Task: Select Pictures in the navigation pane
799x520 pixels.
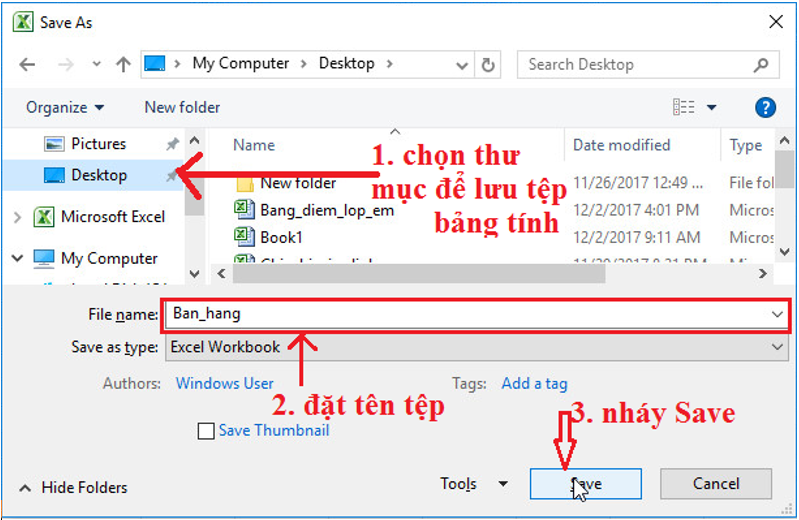Action: pyautogui.click(x=98, y=144)
